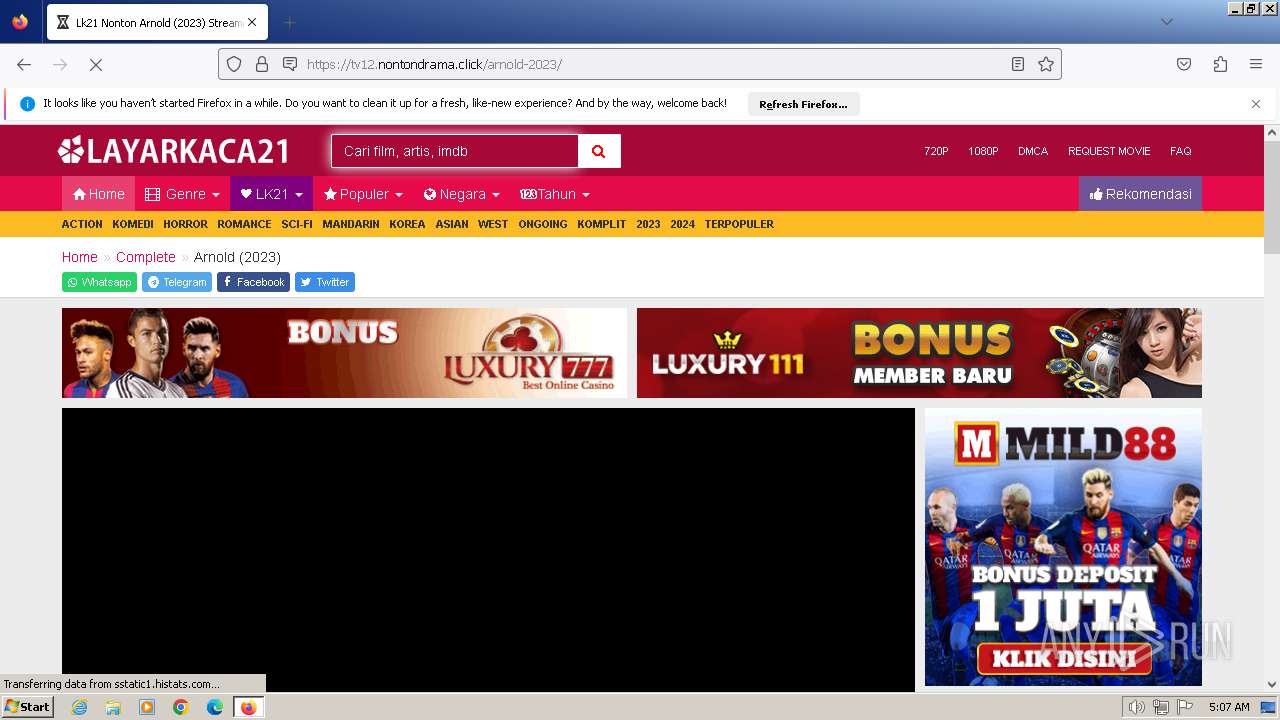Click the site security padlock icon
This screenshot has width=1280, height=720.
[x=262, y=64]
